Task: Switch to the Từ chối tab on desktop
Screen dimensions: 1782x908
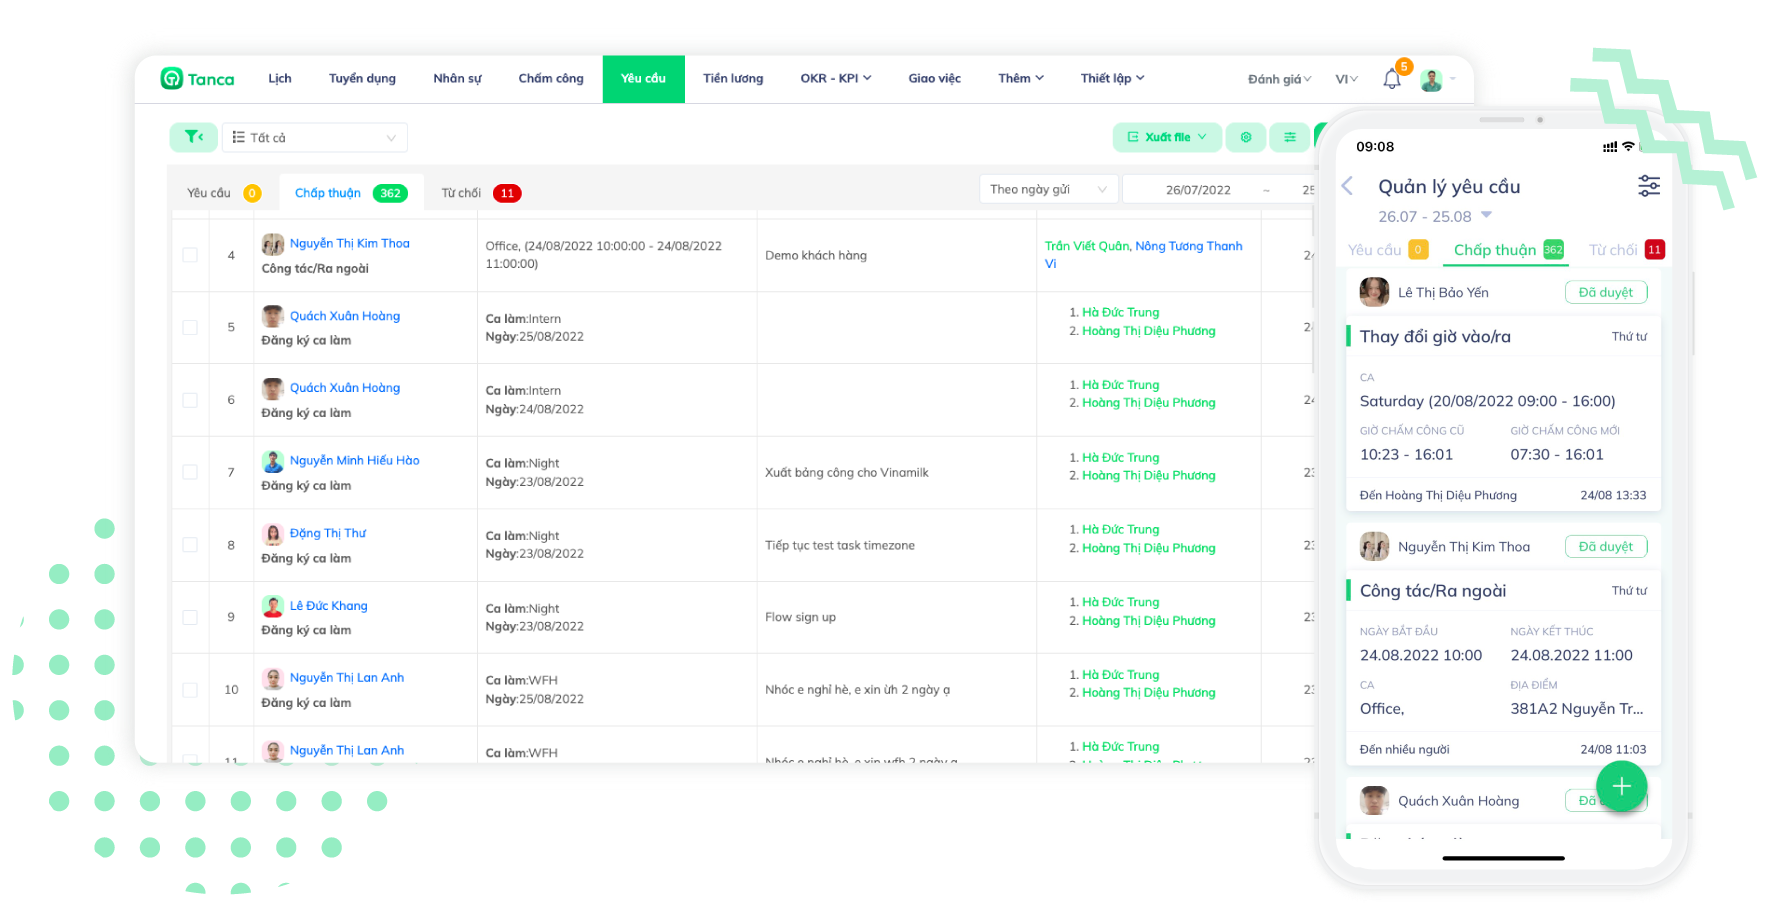Action: point(479,193)
